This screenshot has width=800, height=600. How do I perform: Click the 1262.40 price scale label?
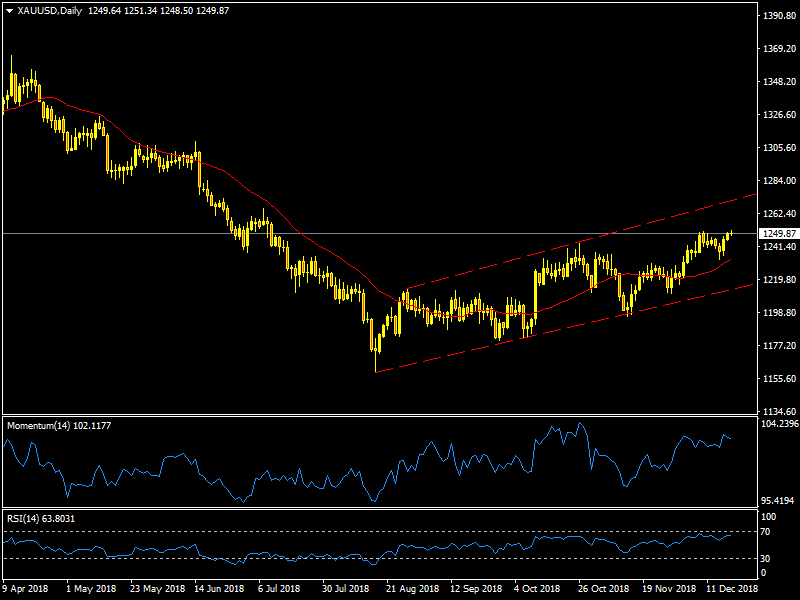[x=776, y=214]
